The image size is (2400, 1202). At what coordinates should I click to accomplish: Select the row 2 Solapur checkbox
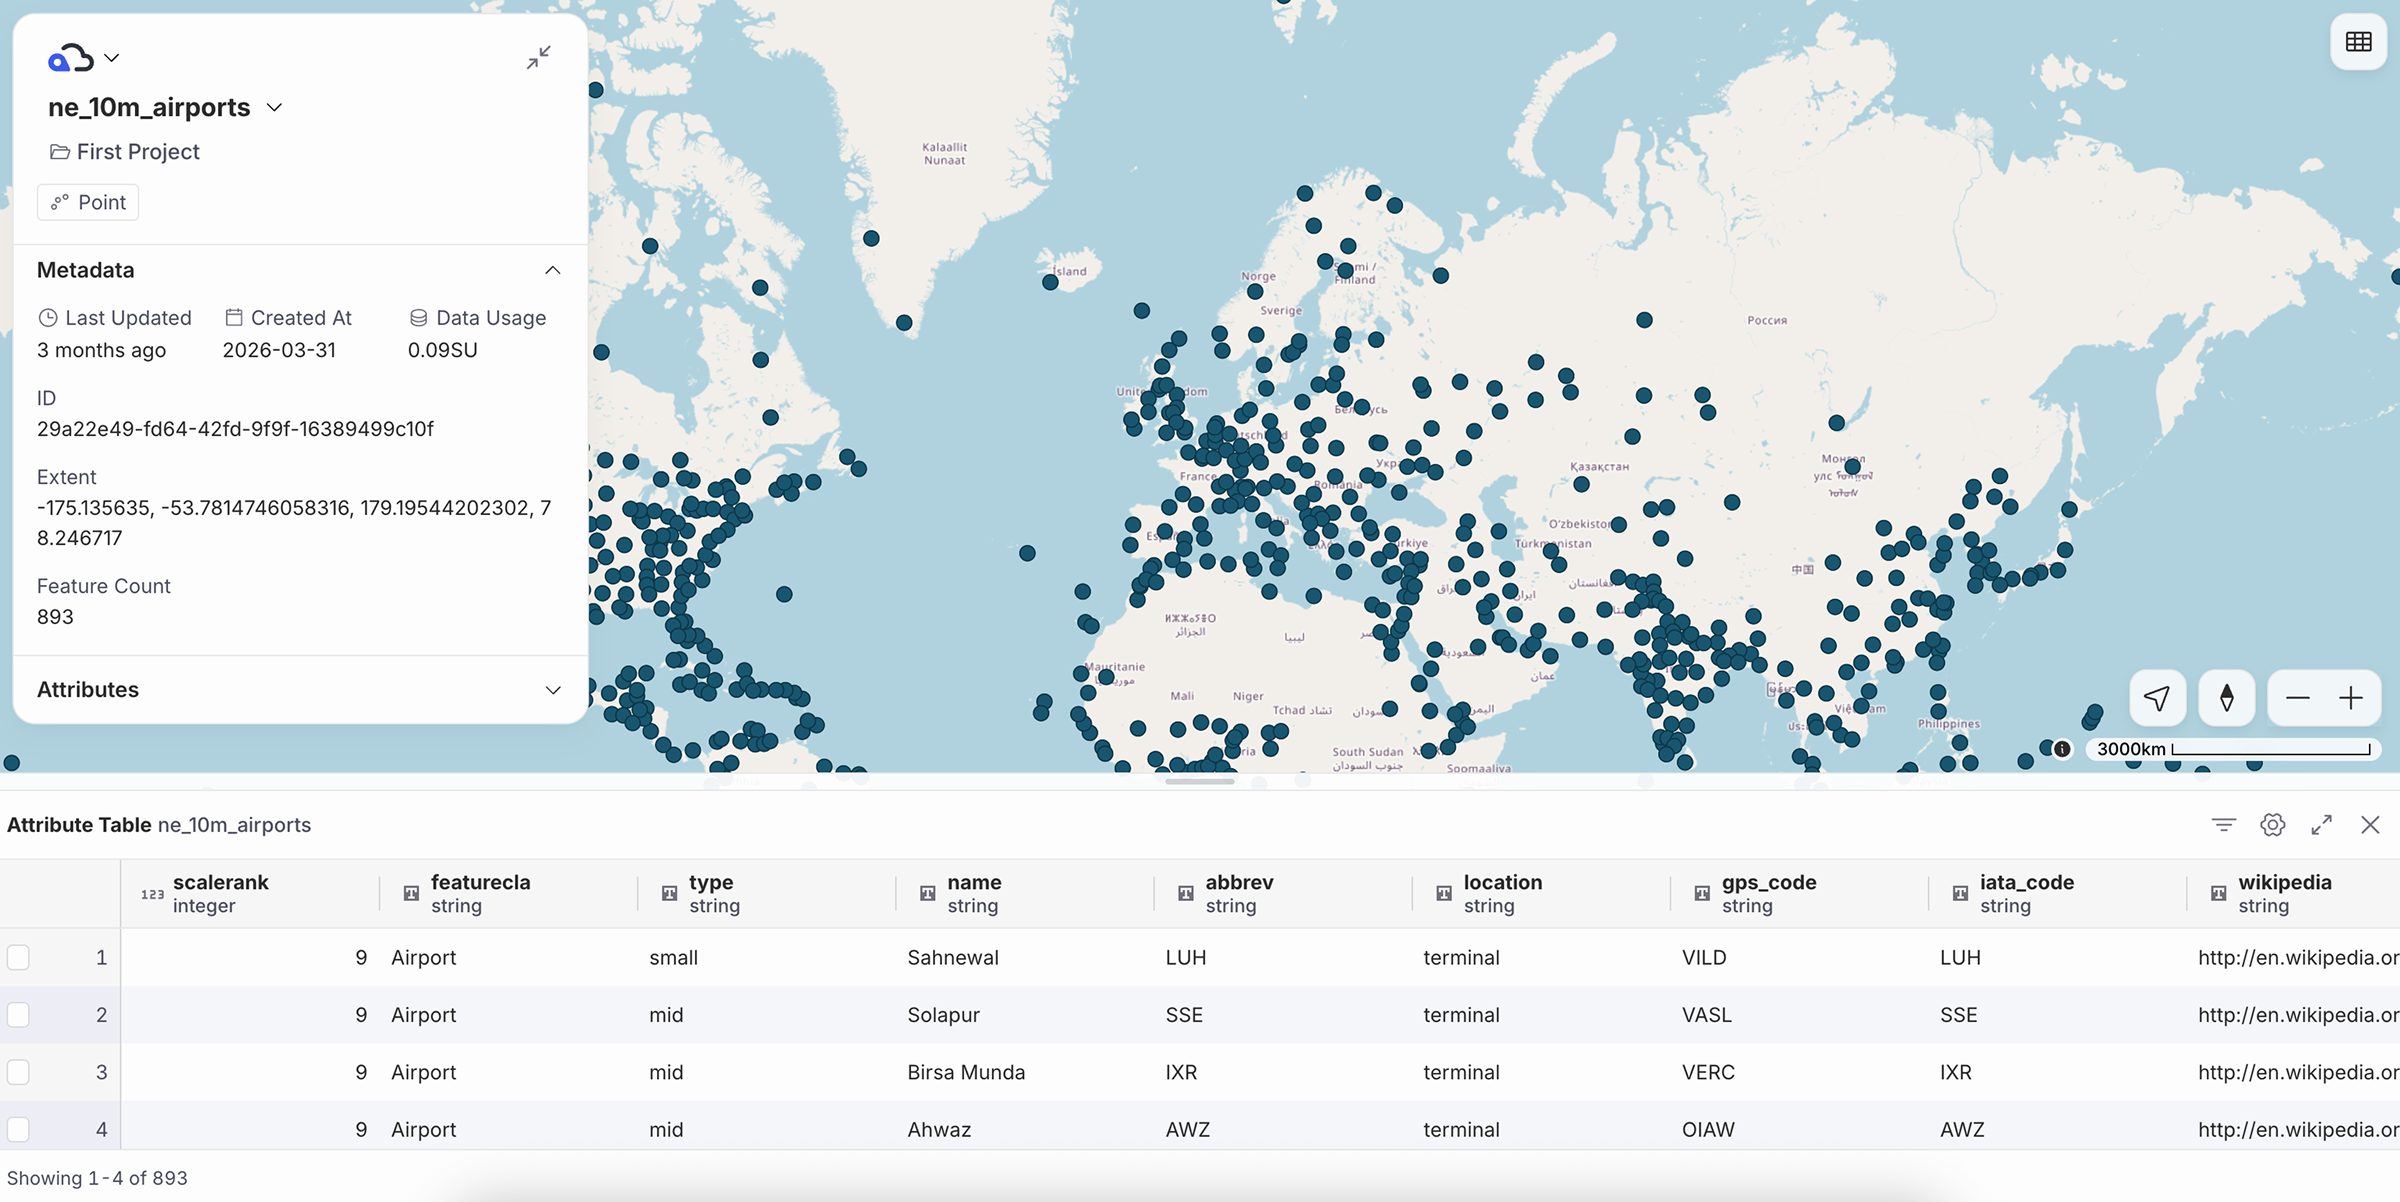[x=18, y=1015]
